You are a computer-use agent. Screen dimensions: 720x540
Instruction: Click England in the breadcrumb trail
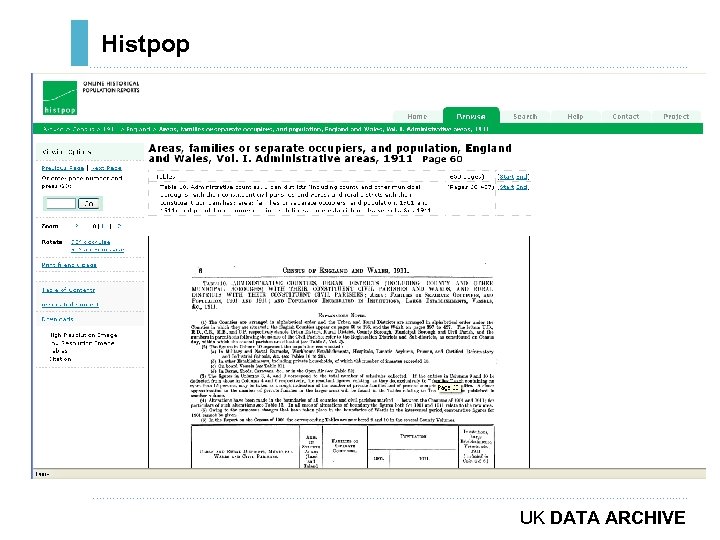138,129
